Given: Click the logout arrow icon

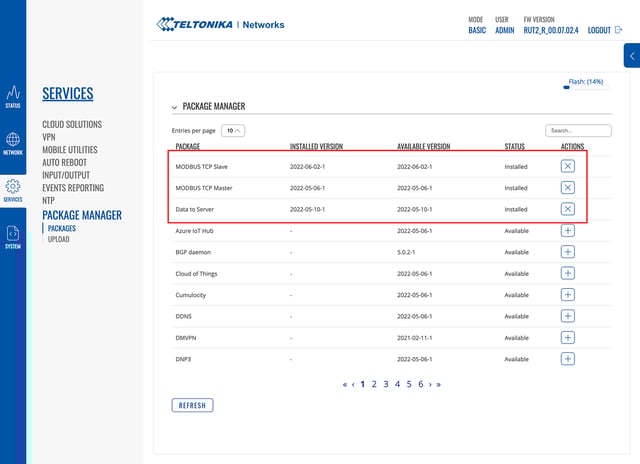Looking at the screenshot, I should coord(618,30).
